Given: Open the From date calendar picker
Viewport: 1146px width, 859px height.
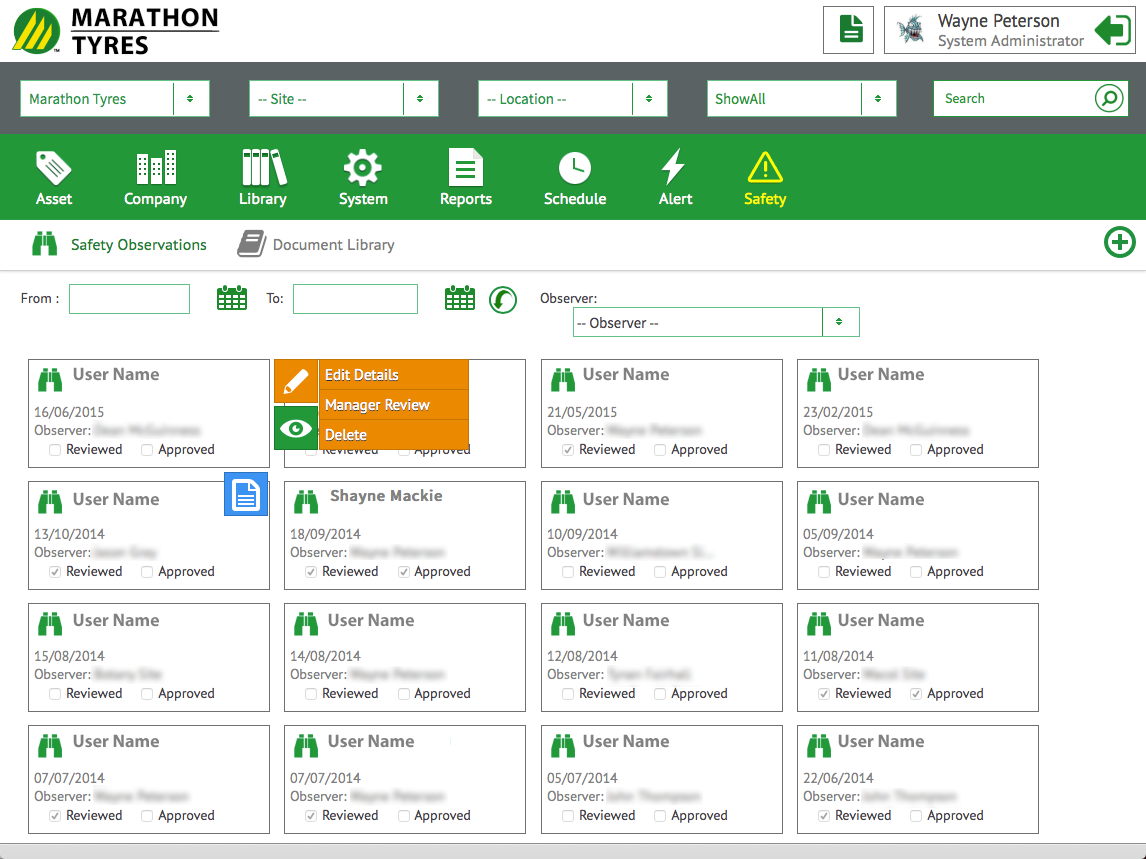Looking at the screenshot, I should click(232, 298).
